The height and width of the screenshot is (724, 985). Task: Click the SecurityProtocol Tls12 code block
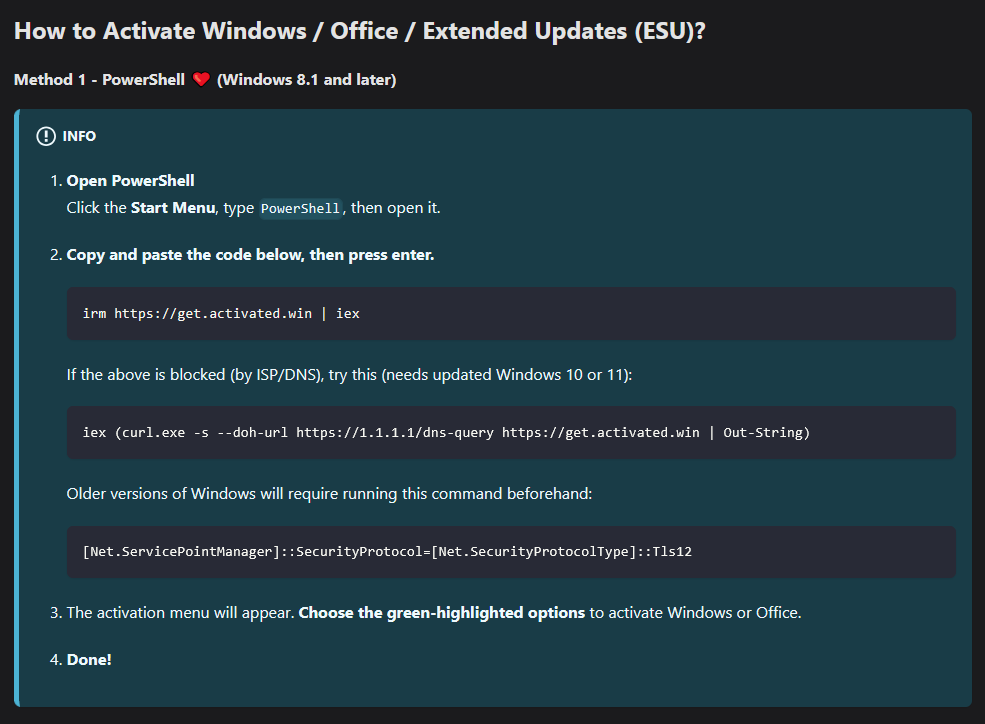click(510, 552)
